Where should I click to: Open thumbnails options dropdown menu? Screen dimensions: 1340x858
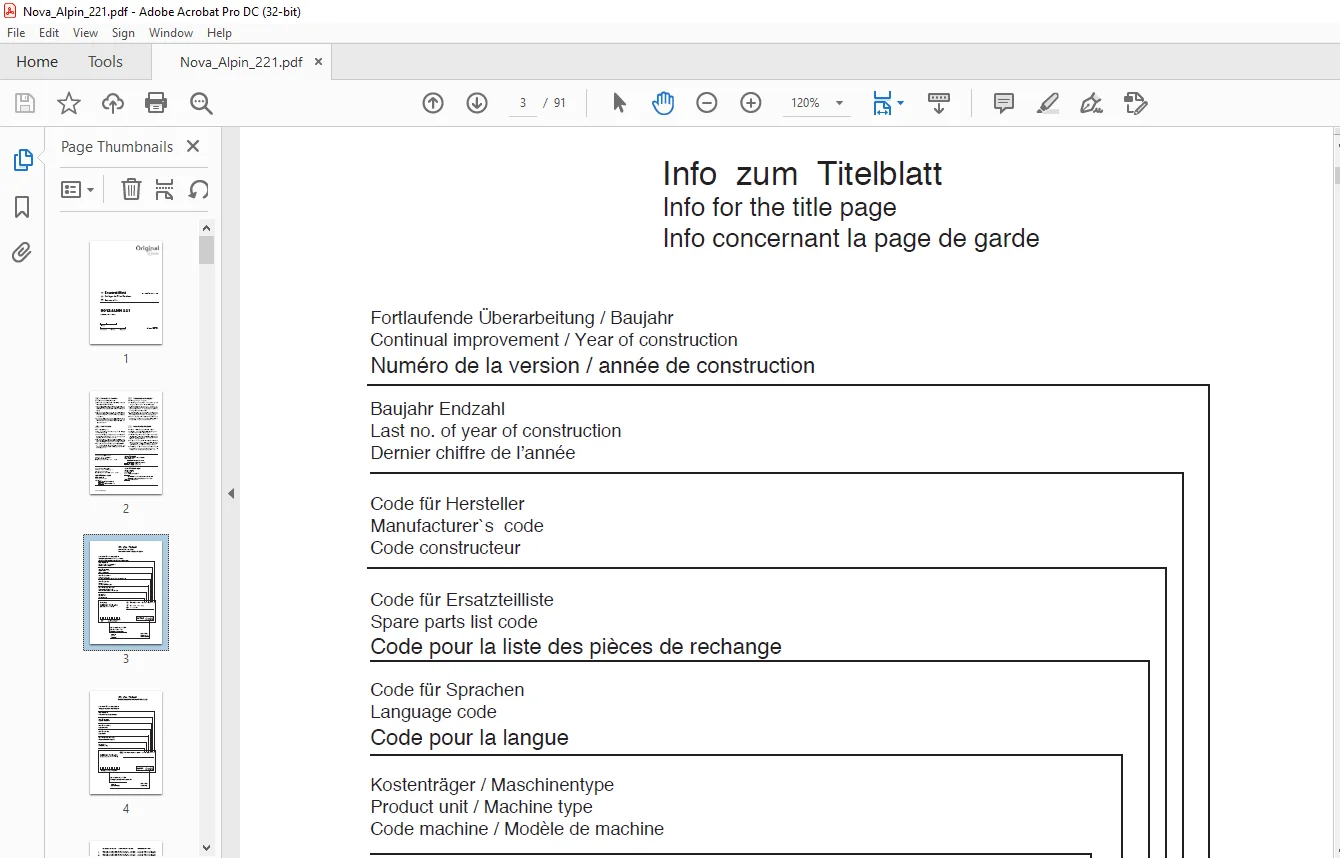[78, 189]
